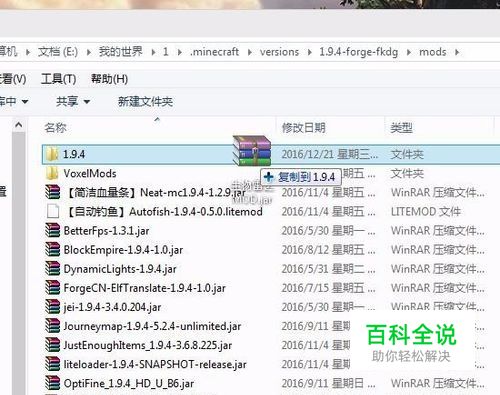This screenshot has width=500, height=395.
Task: Click 2016/5/31 date of DynamicLights row
Action: [x=328, y=269]
